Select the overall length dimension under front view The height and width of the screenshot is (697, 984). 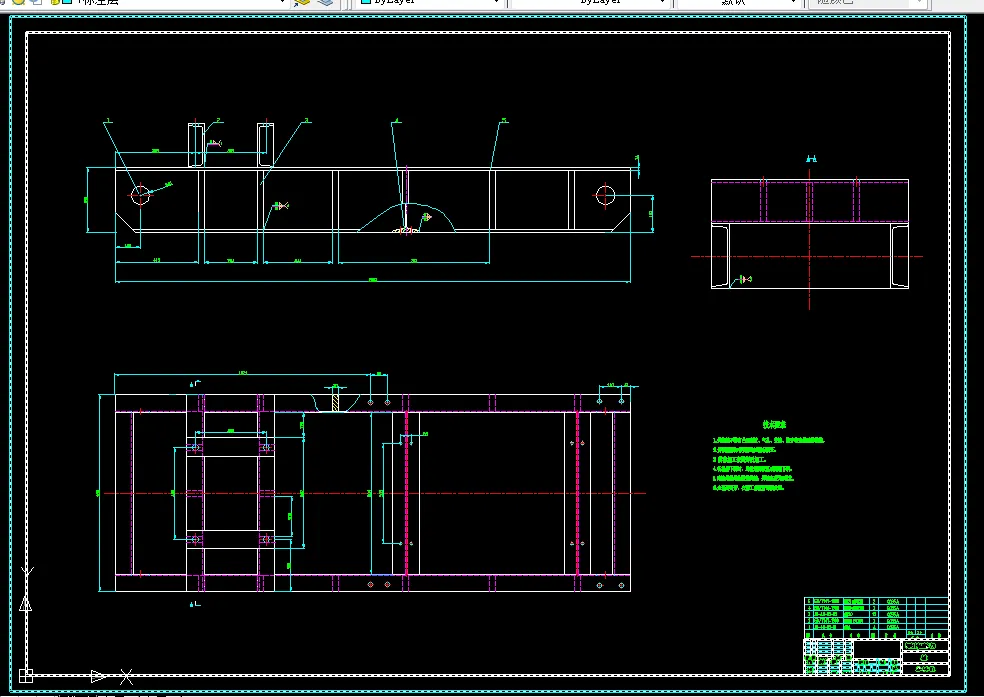click(373, 280)
